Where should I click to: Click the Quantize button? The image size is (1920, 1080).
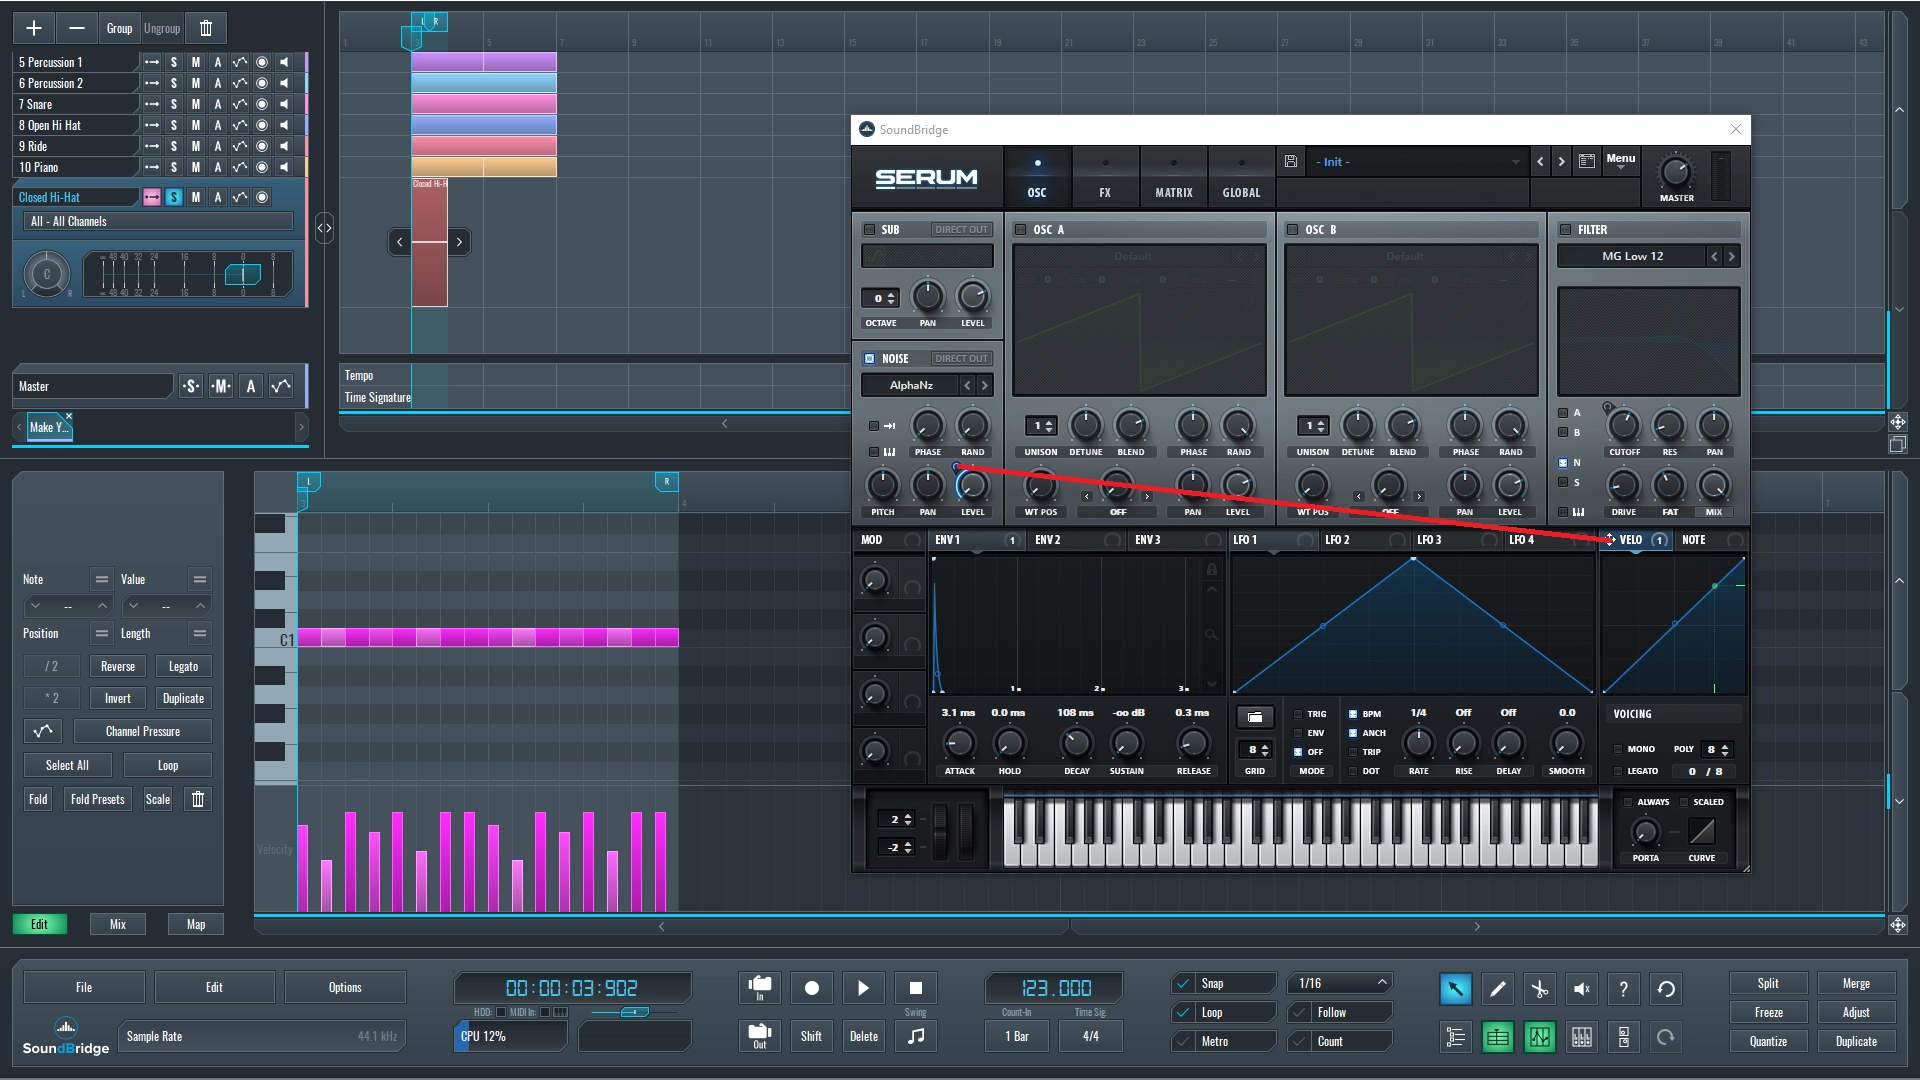1767,1041
